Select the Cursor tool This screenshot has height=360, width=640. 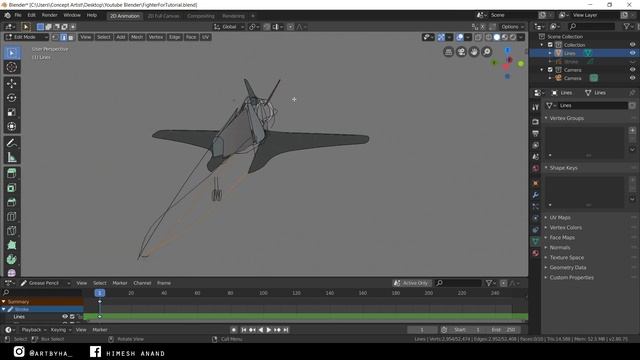[x=11, y=67]
